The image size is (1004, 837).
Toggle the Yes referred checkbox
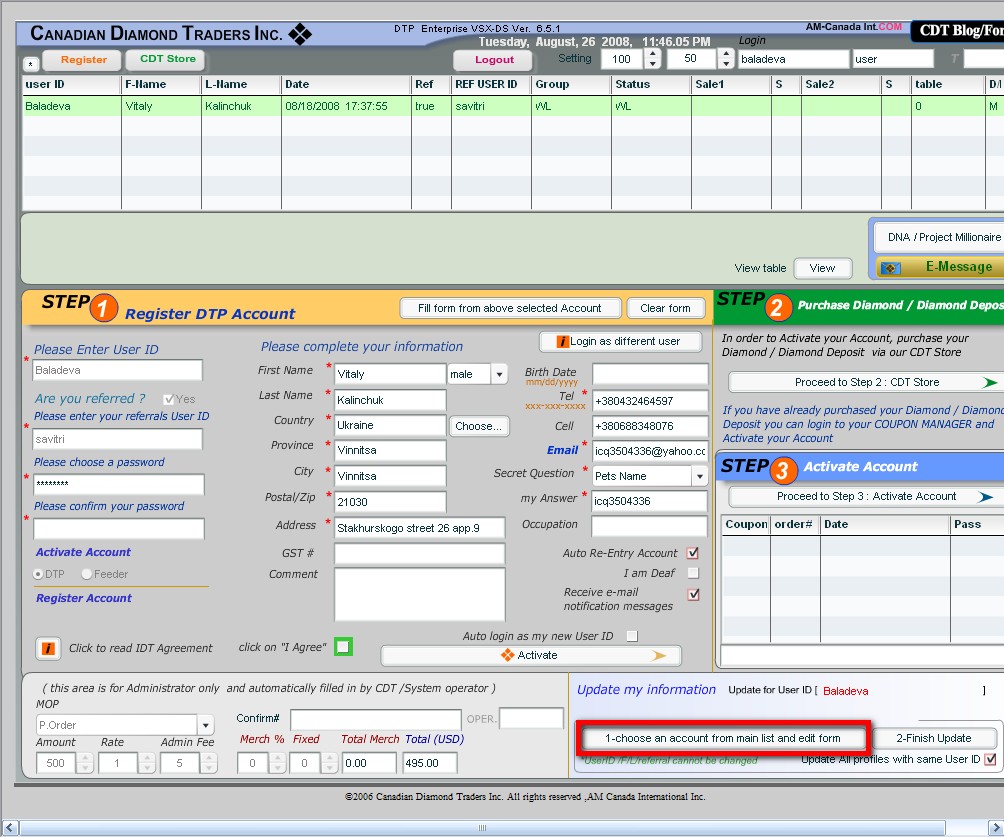pos(169,399)
